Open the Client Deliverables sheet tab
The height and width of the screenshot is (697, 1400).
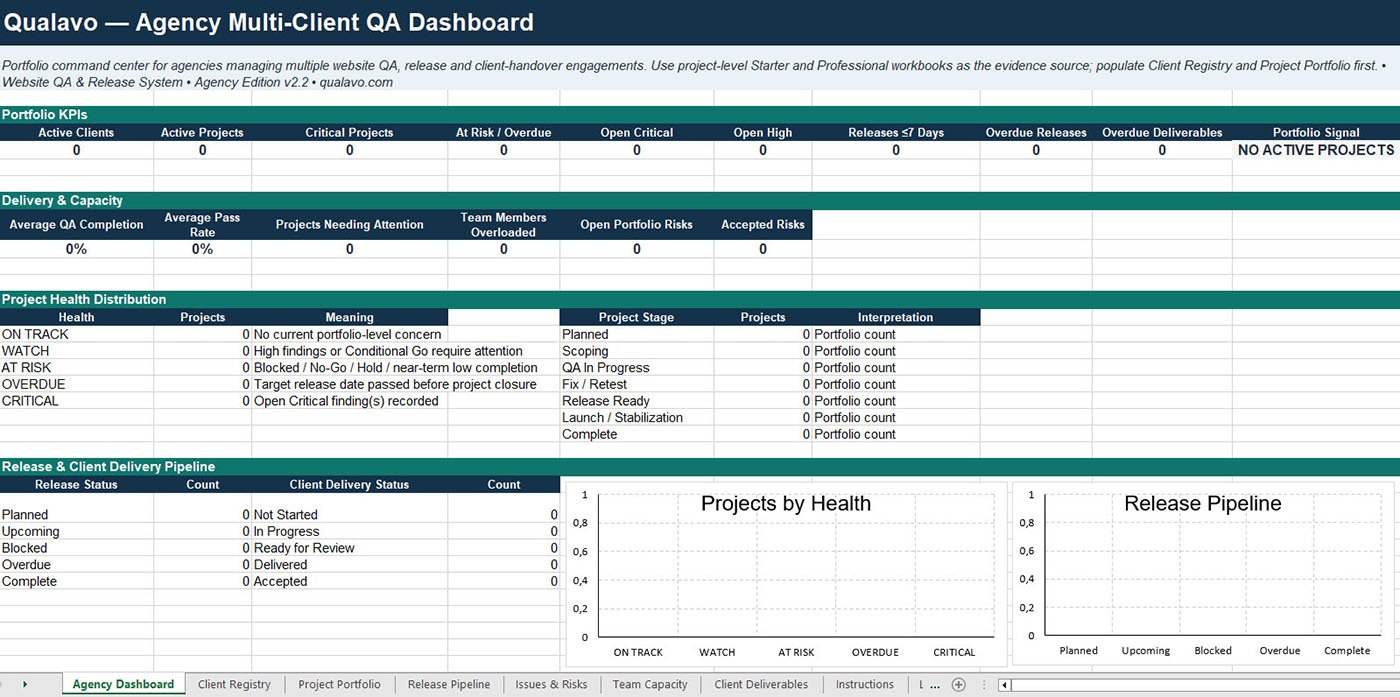click(761, 685)
